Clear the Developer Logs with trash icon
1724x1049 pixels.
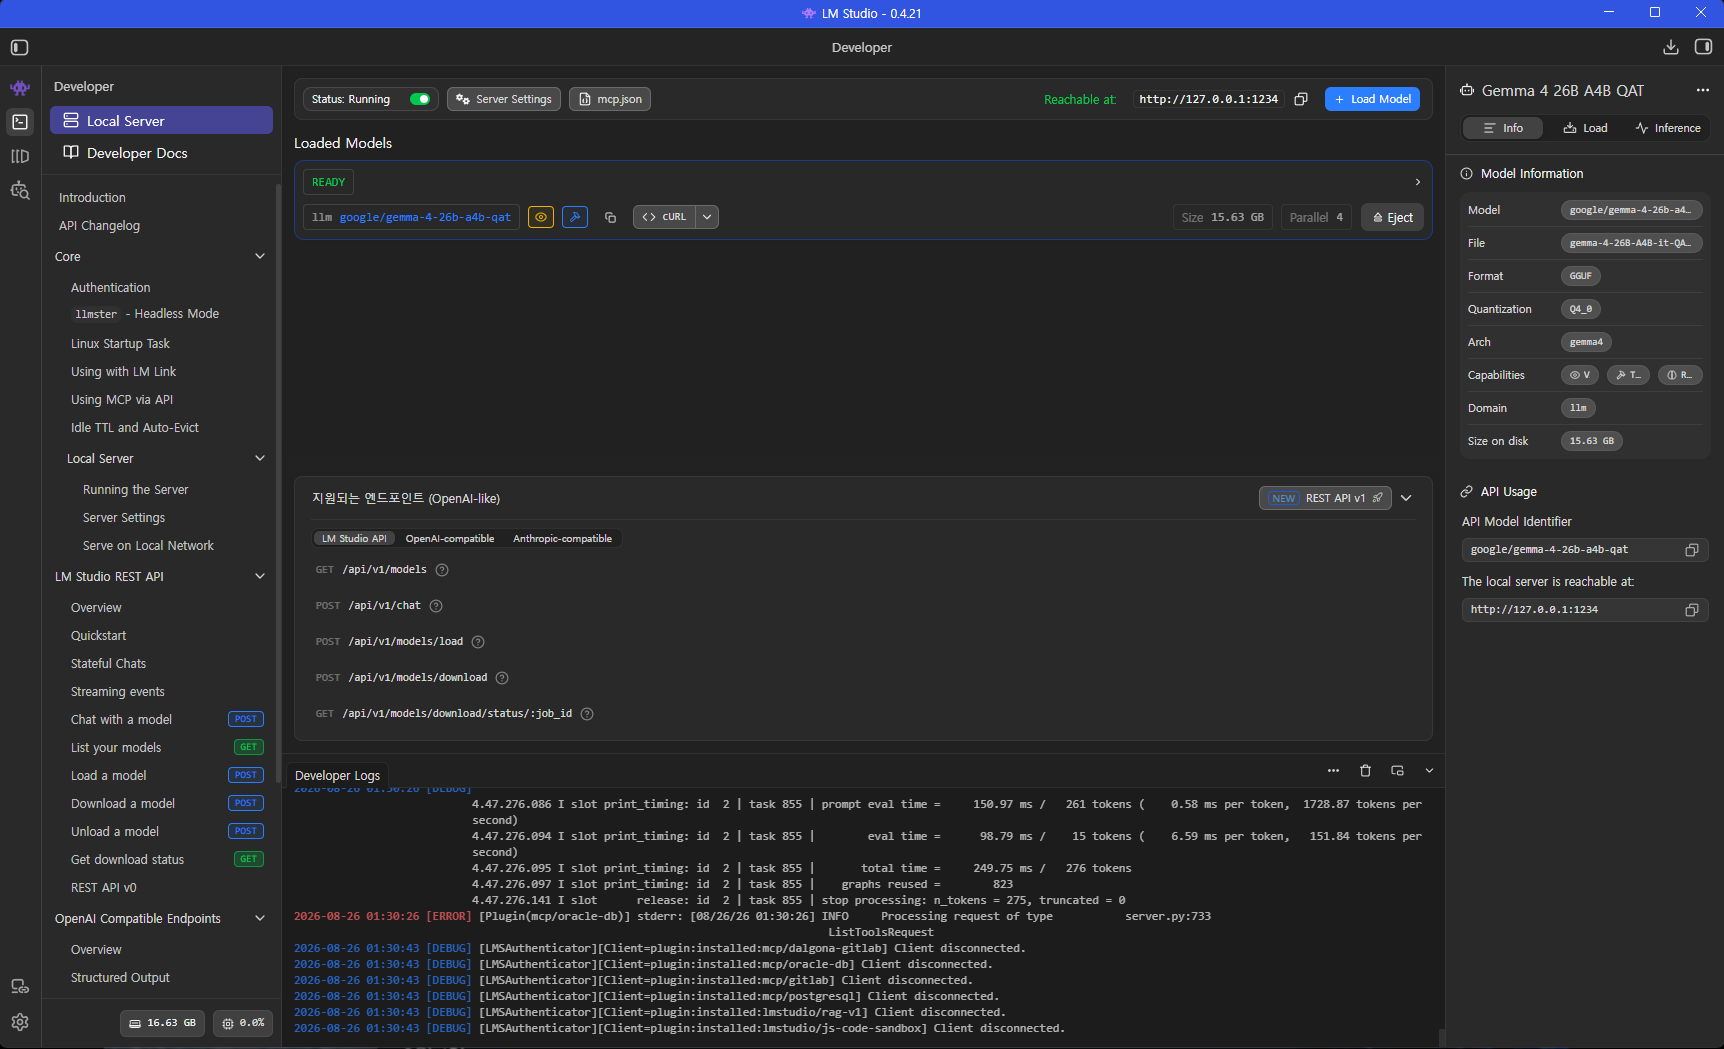(1365, 771)
